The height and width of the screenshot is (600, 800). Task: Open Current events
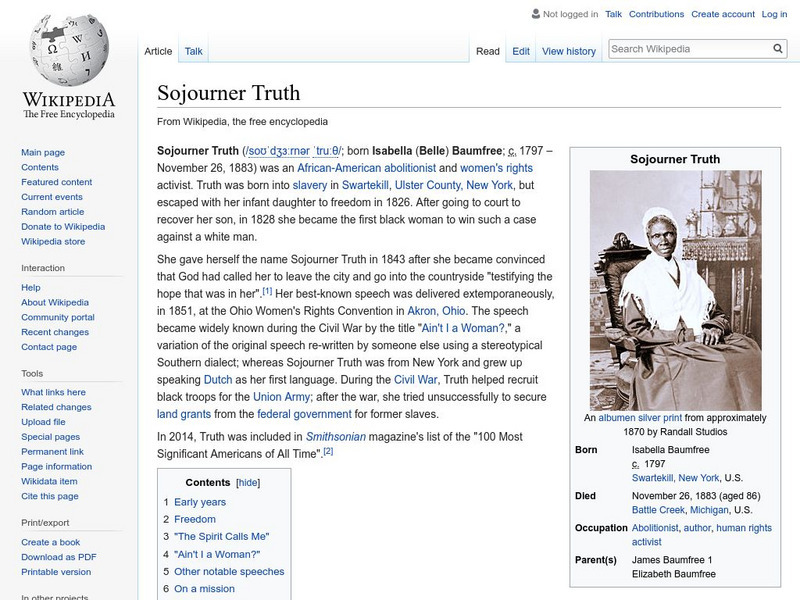52,196
